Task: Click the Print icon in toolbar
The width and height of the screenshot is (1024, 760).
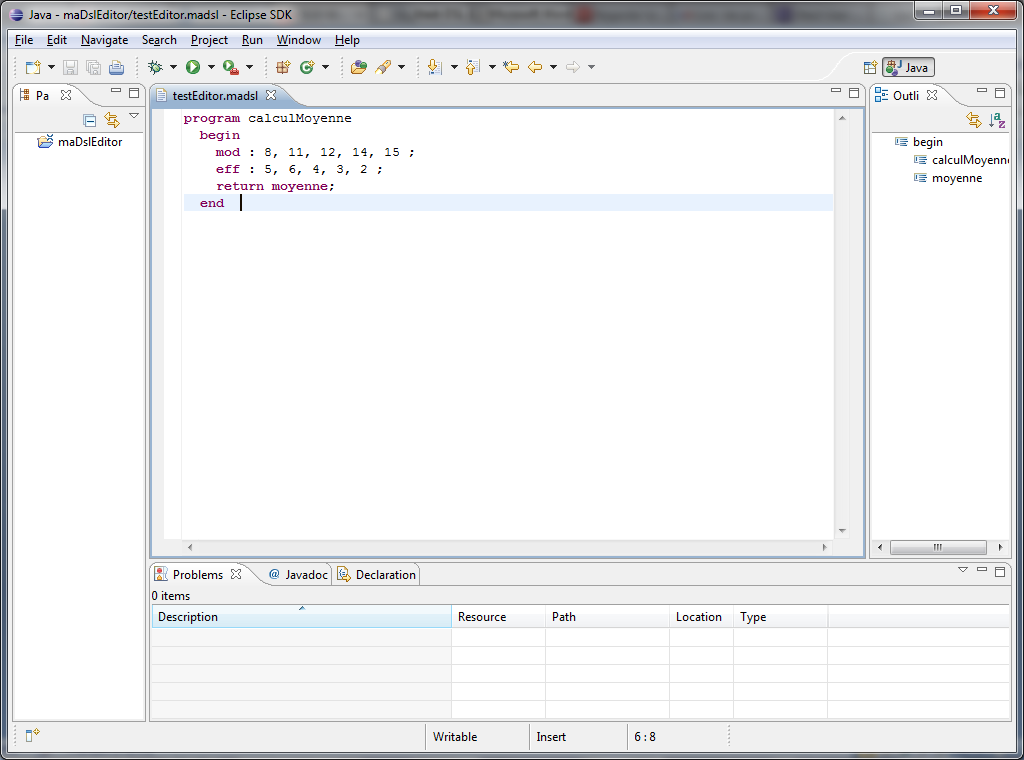Action: (116, 67)
